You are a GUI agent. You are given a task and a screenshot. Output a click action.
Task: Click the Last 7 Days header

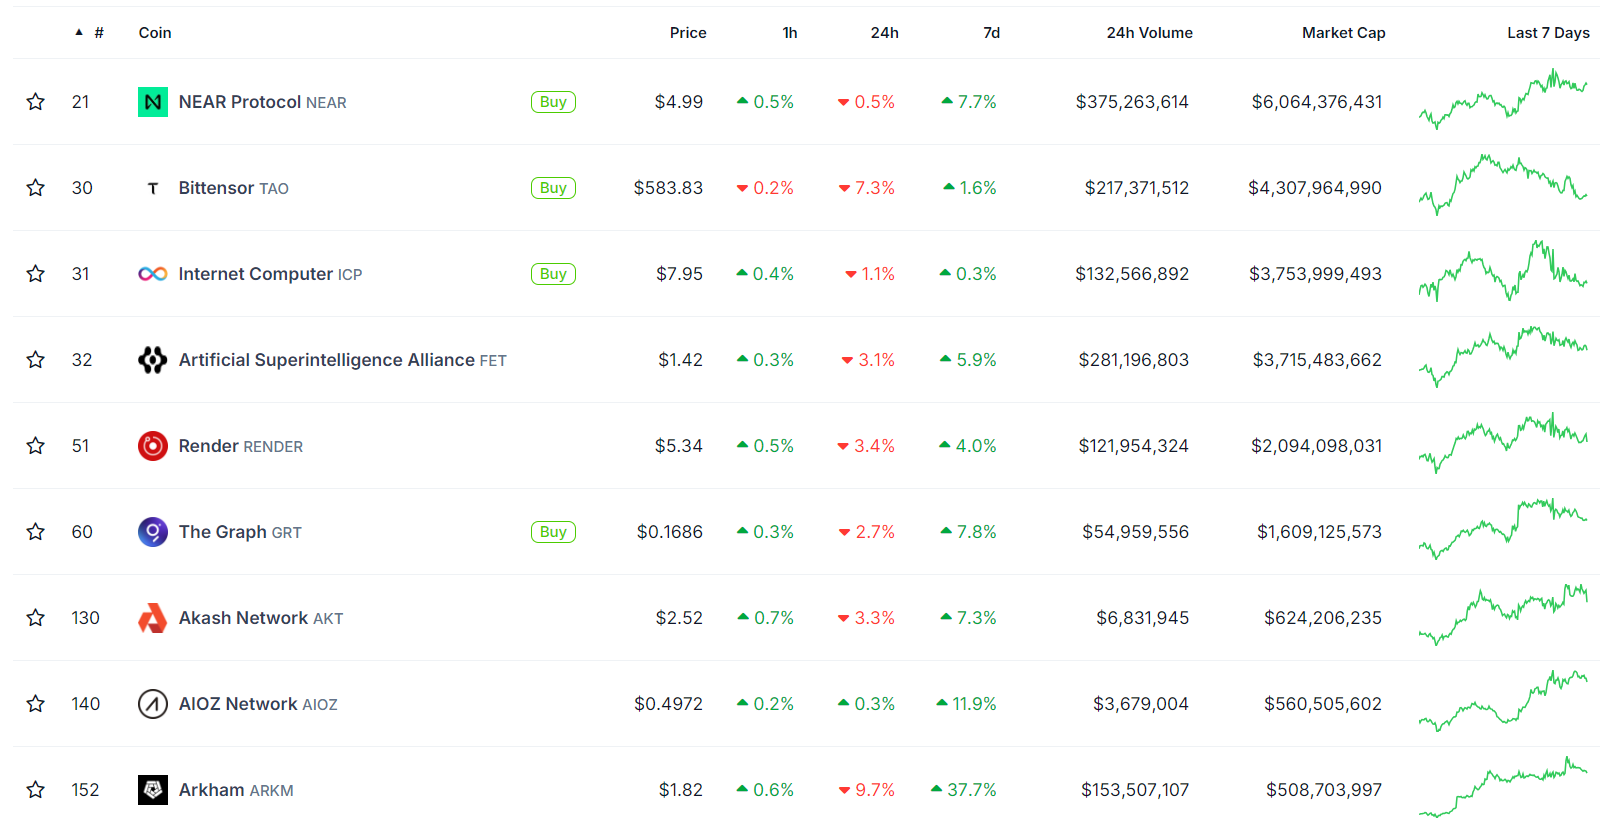pyautogui.click(x=1549, y=33)
